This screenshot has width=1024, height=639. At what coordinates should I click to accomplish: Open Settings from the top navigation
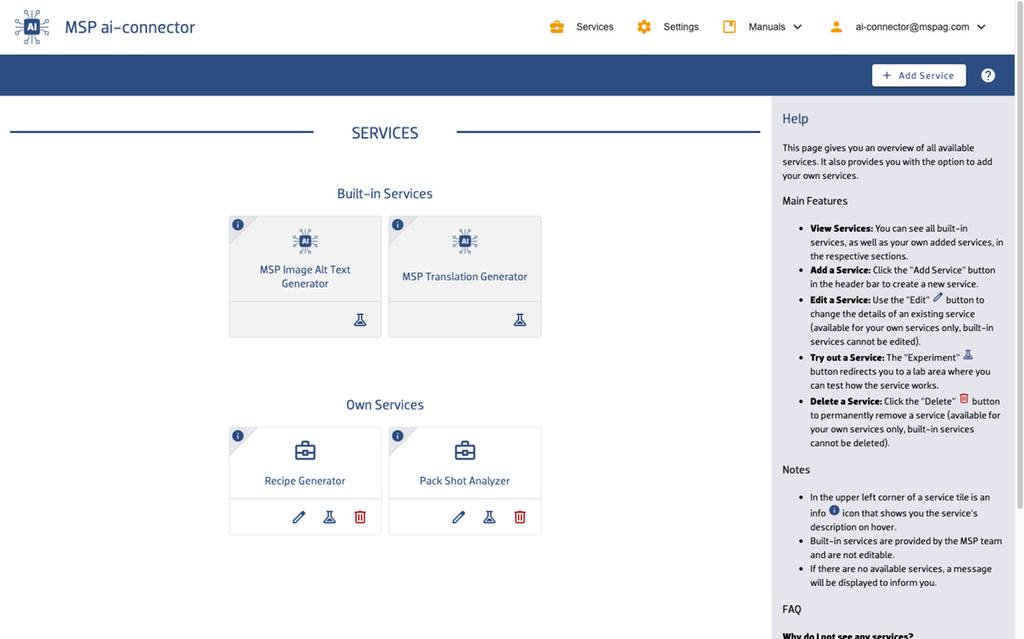pyautogui.click(x=669, y=27)
